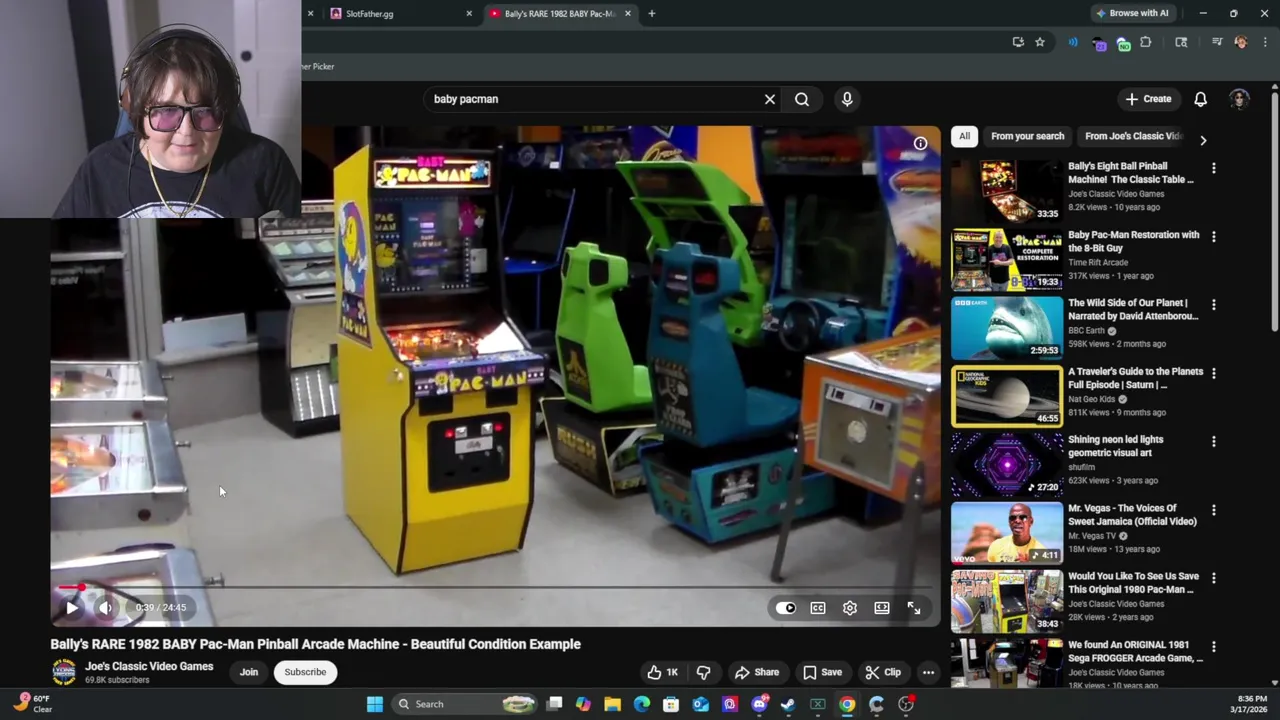Screen dimensions: 1280x720
Task: Clear the search box with X
Action: [770, 99]
